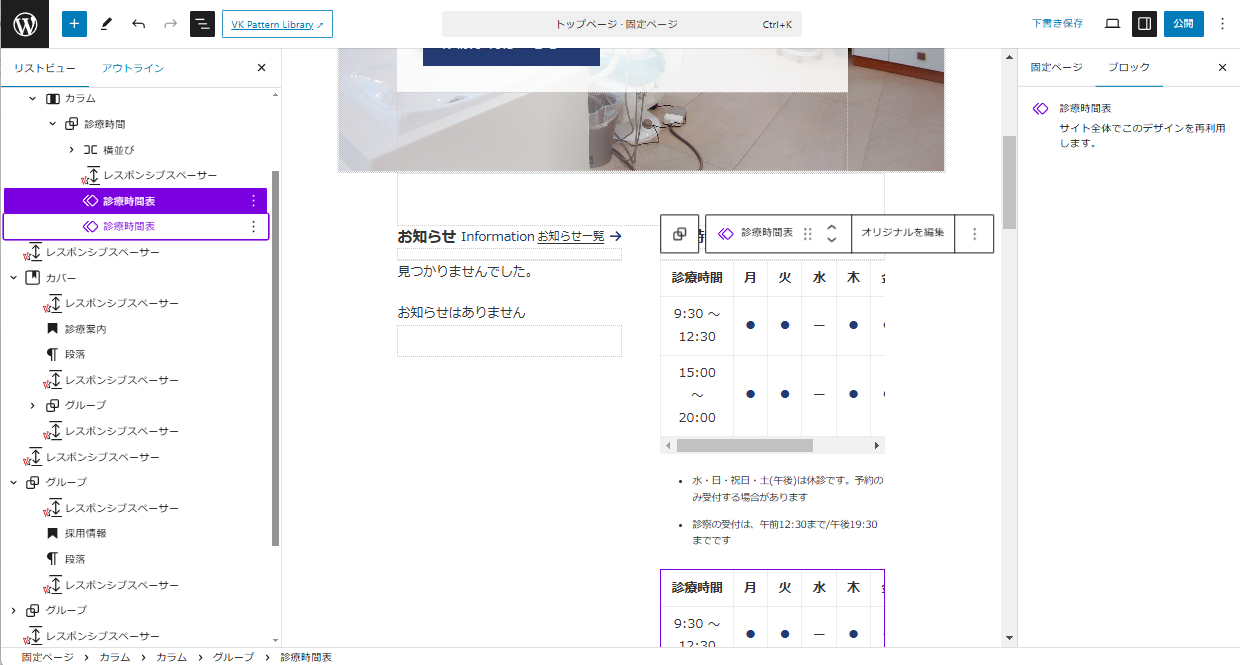Click 下書き保存 to save draft
Viewport: 1240px width, 665px height.
tap(1057, 24)
